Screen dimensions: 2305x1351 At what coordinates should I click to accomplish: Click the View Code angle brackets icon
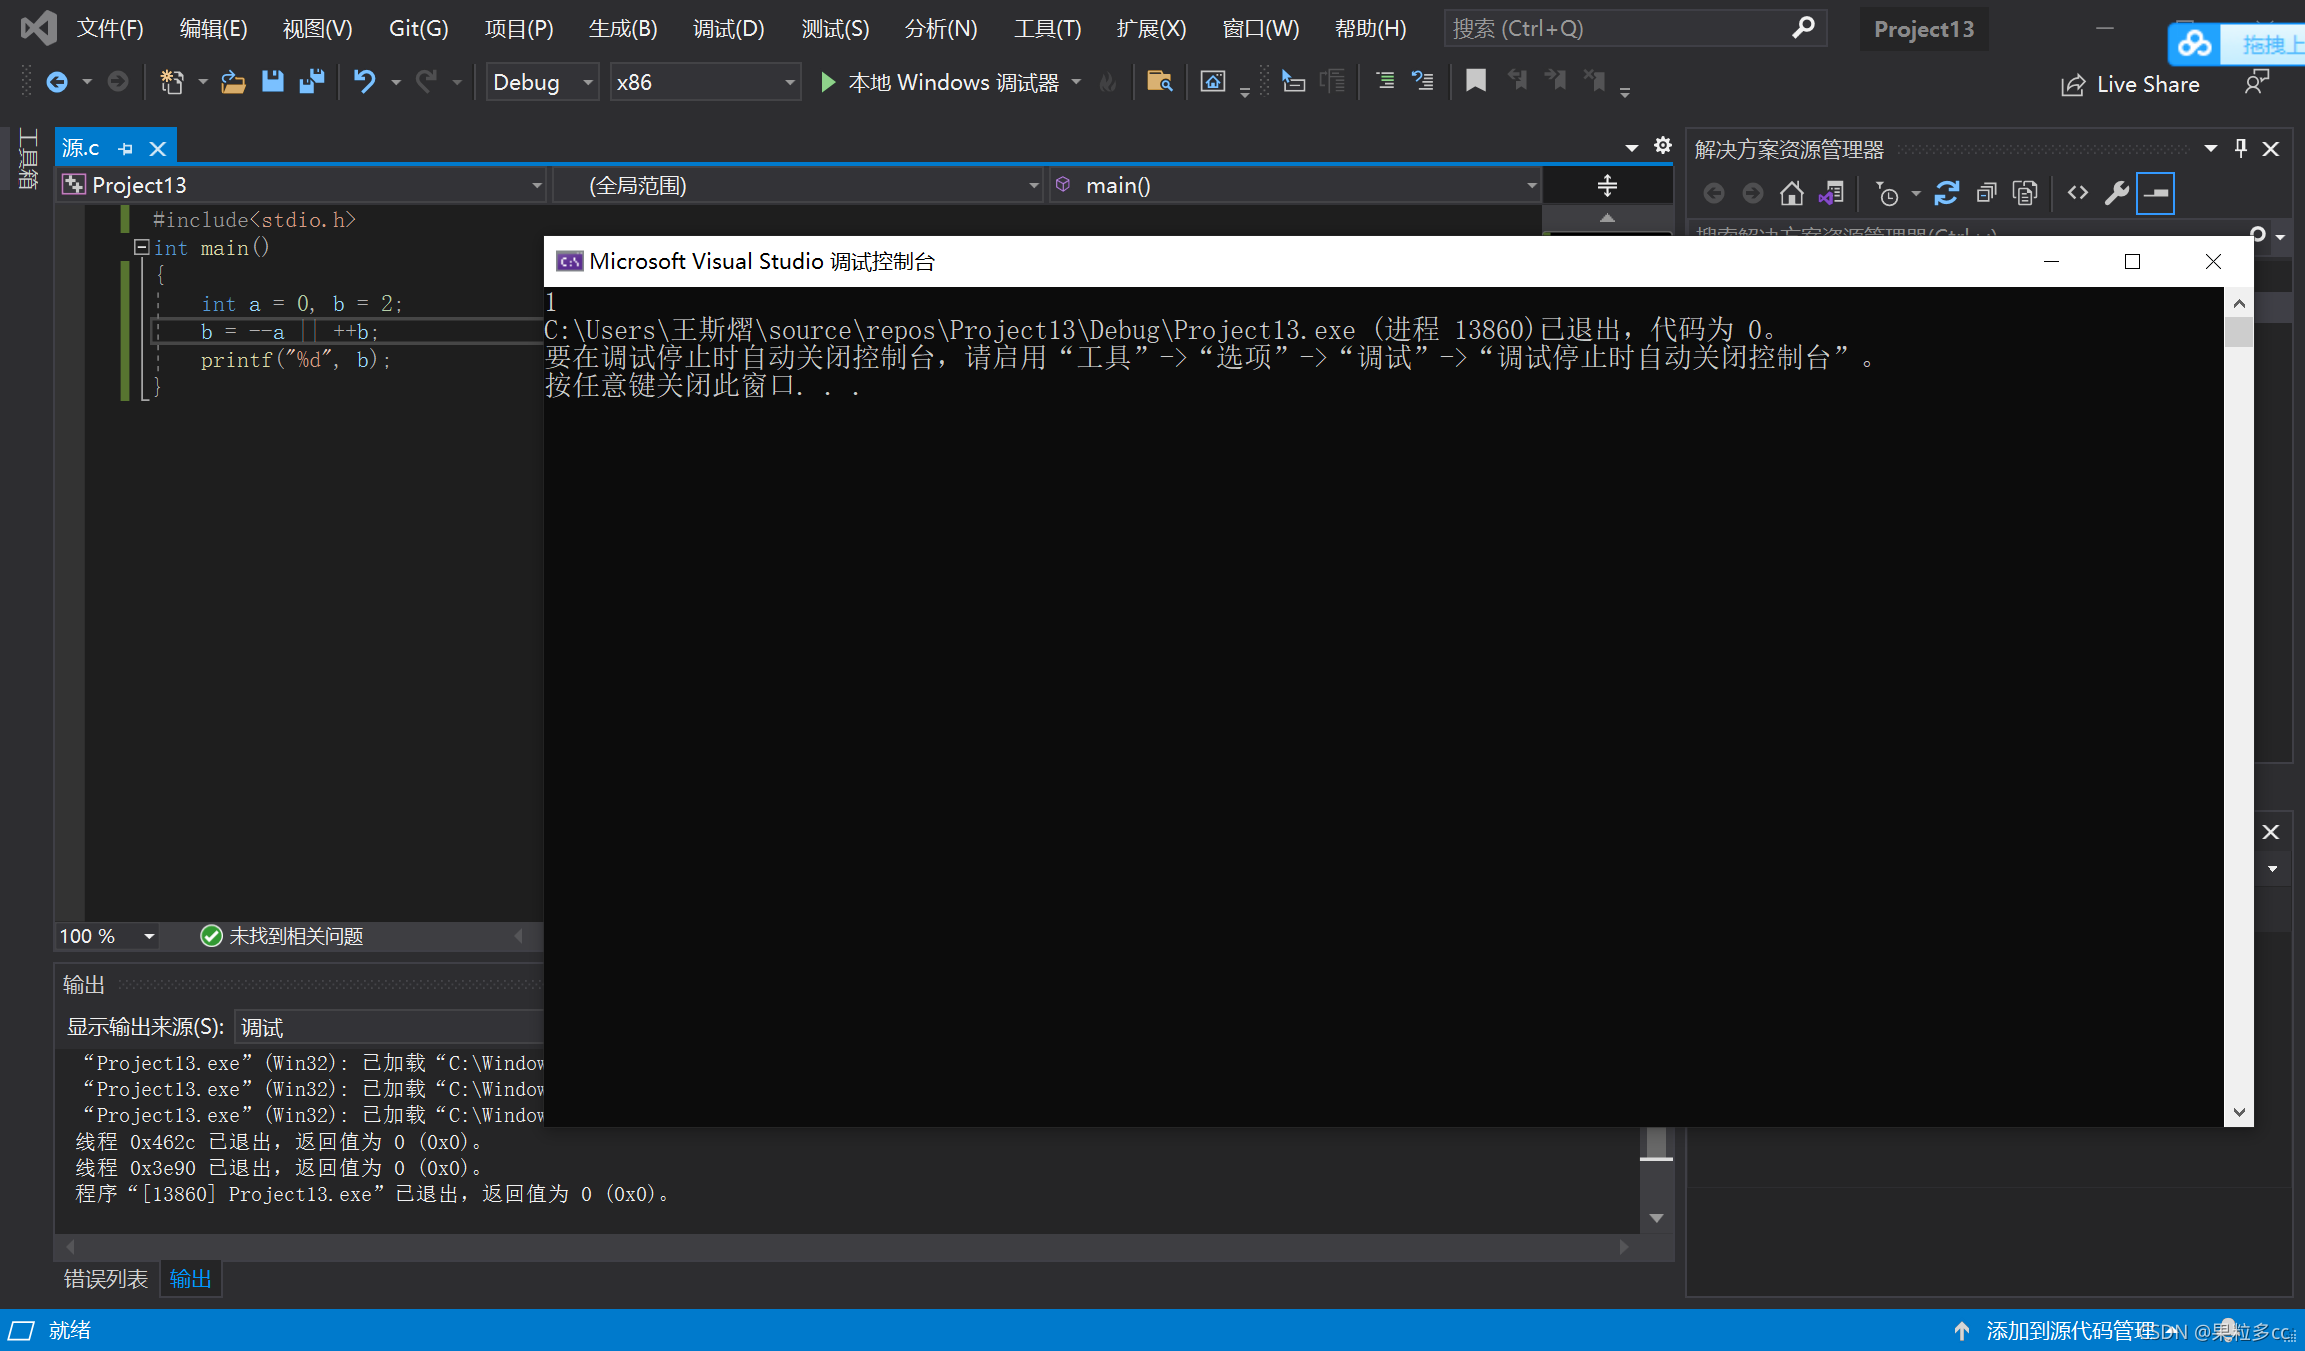click(x=2078, y=193)
